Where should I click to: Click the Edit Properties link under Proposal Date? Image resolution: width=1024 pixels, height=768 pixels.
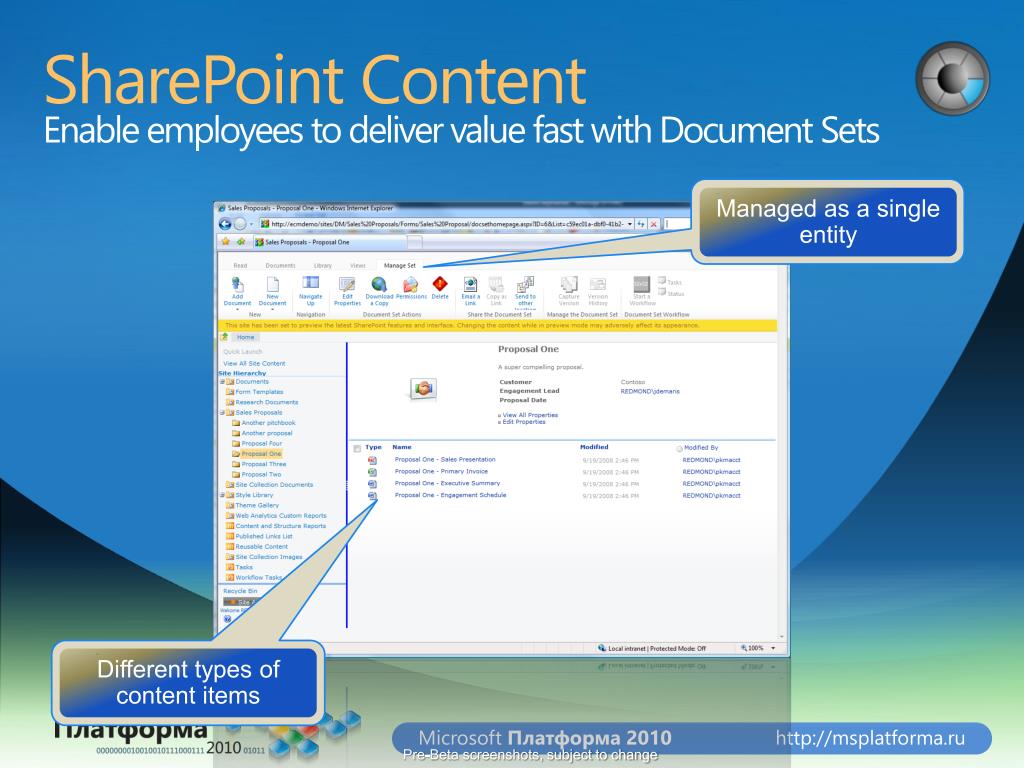(x=524, y=422)
